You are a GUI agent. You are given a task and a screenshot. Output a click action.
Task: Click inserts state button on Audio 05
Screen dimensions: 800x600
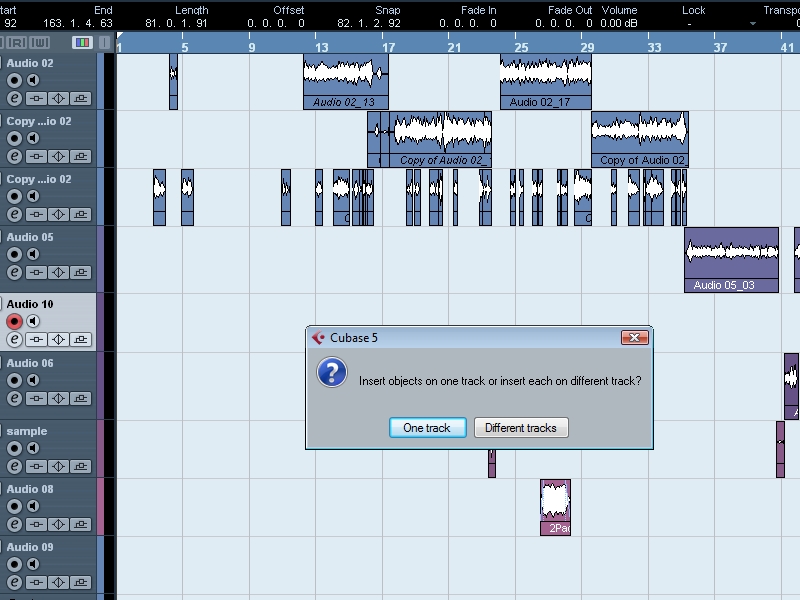[36, 272]
